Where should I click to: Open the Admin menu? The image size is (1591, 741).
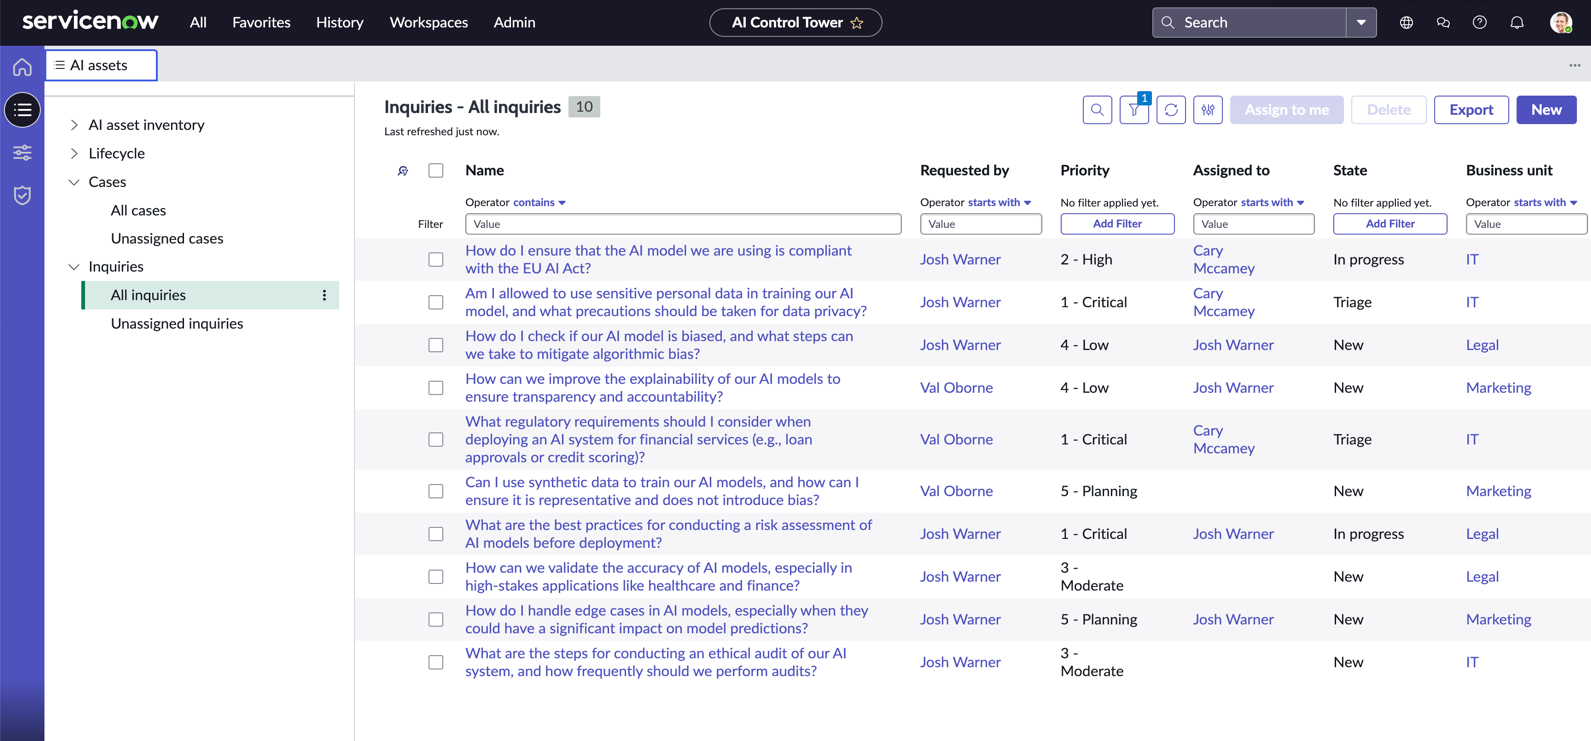tap(514, 22)
